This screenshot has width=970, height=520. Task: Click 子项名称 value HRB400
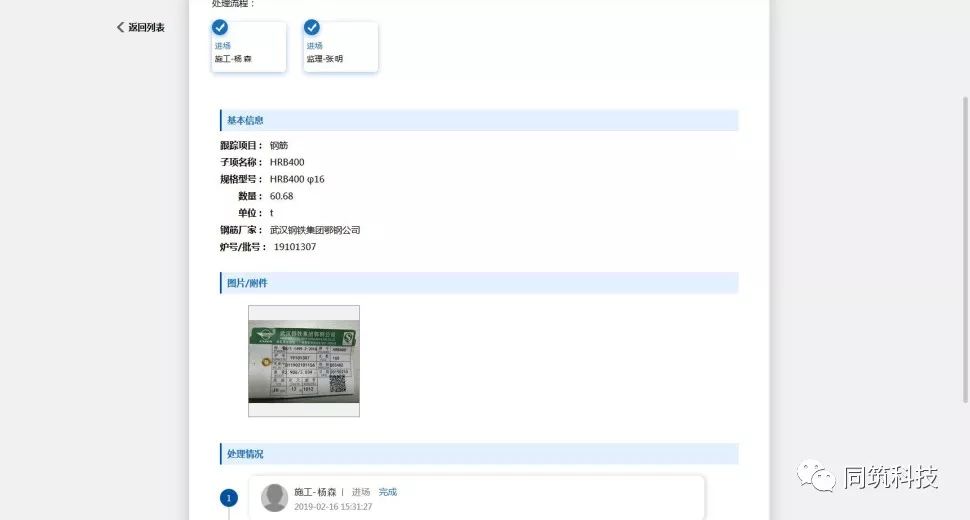tap(287, 162)
